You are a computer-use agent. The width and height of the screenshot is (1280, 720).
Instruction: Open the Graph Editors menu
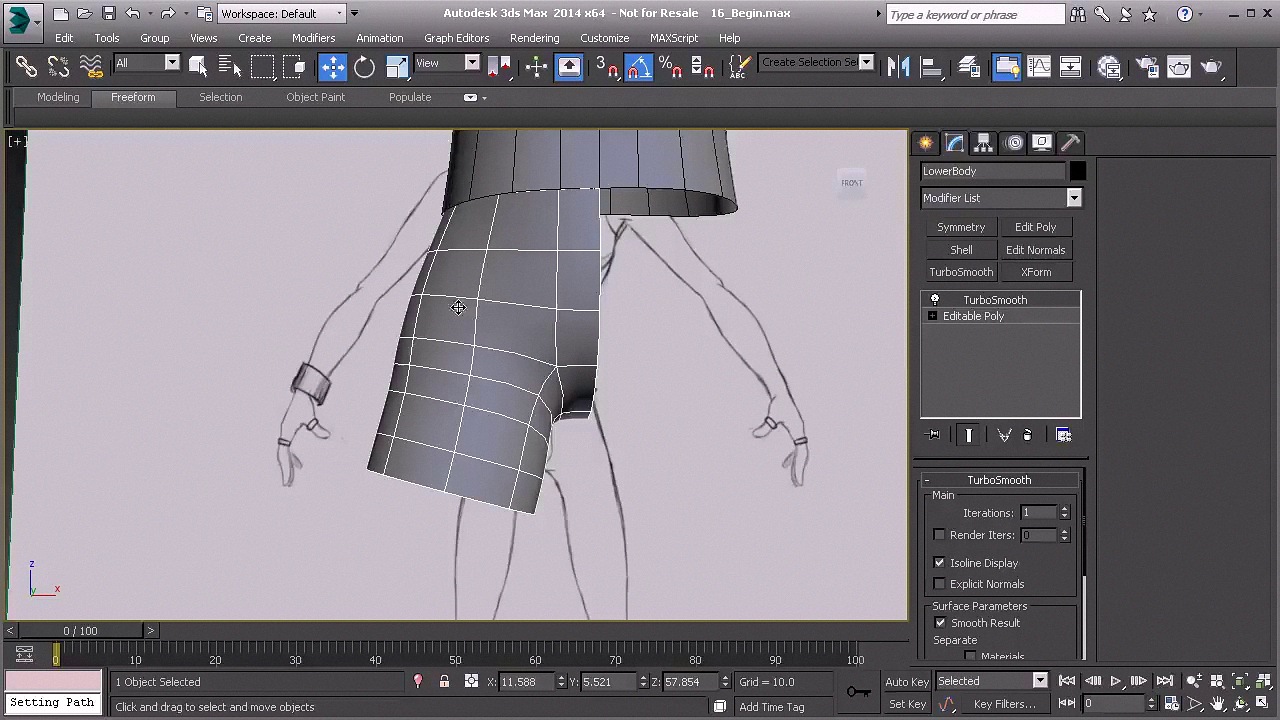457,38
